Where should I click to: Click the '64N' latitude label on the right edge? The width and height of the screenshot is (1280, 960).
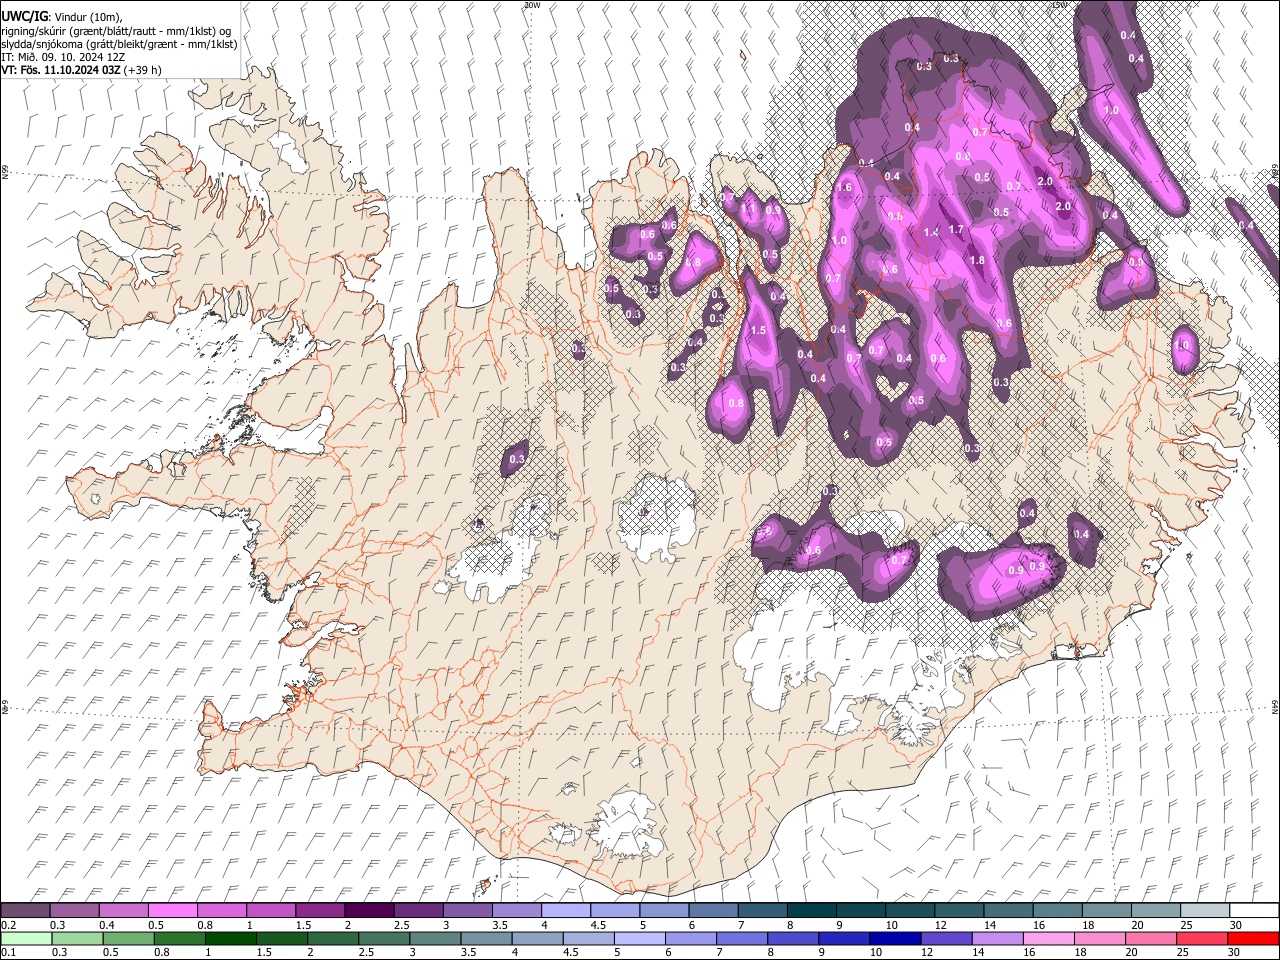(x=1274, y=705)
